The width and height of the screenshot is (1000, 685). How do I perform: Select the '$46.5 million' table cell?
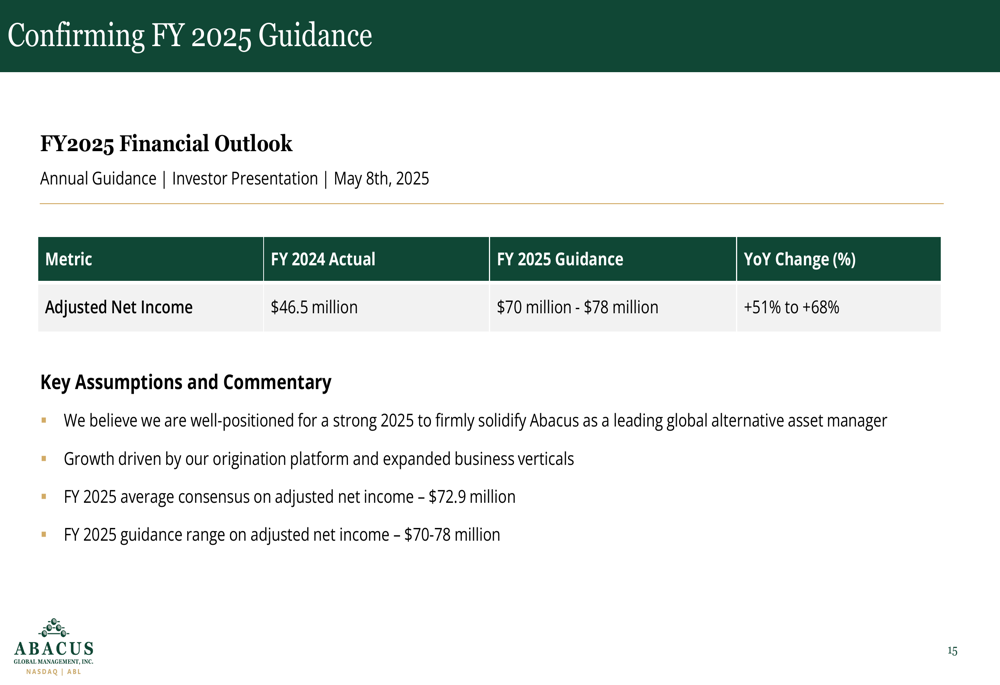(x=376, y=307)
